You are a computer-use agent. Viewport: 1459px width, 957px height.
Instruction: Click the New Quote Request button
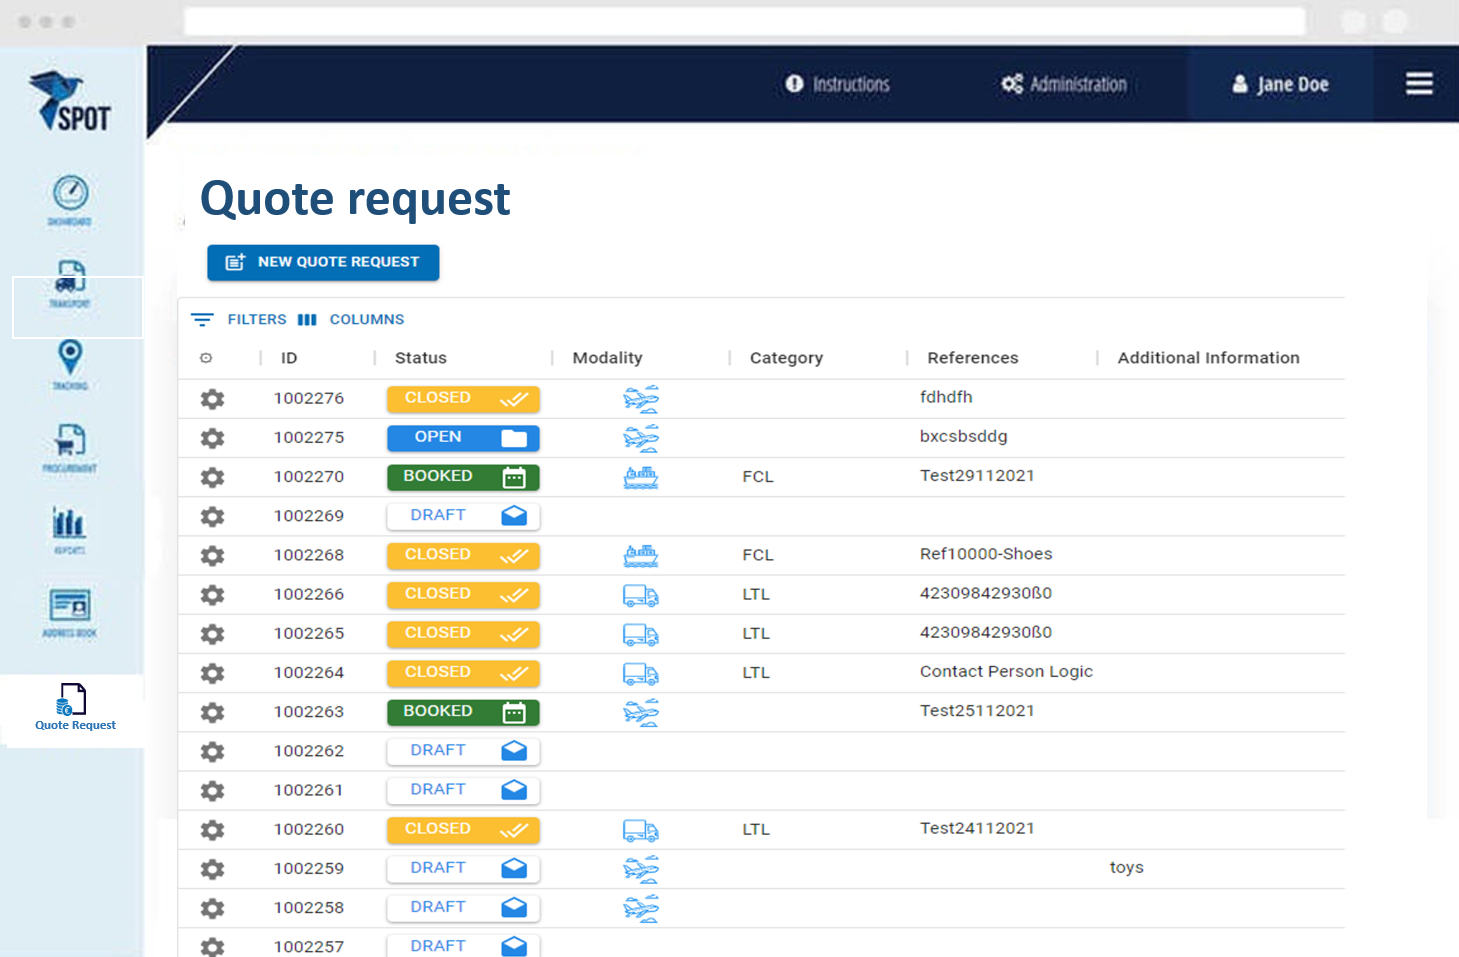coord(323,262)
